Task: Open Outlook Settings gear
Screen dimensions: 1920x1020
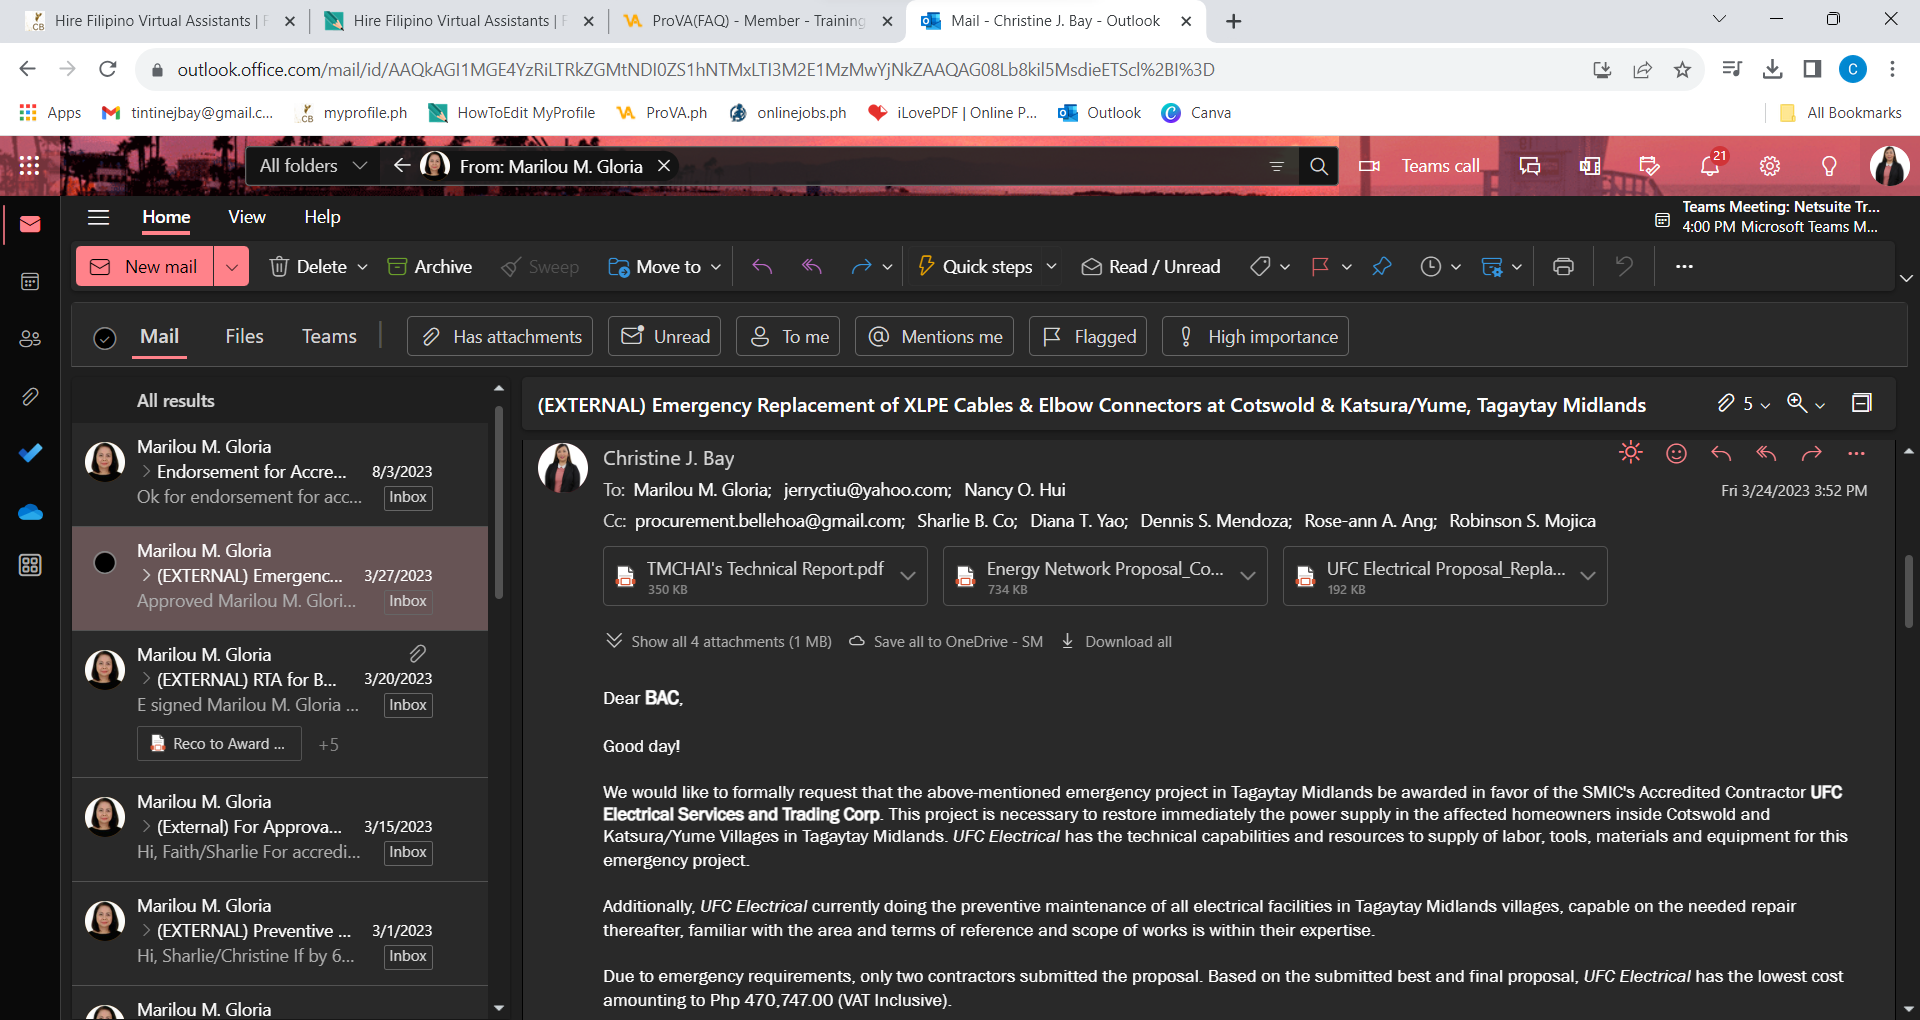Action: (1770, 166)
